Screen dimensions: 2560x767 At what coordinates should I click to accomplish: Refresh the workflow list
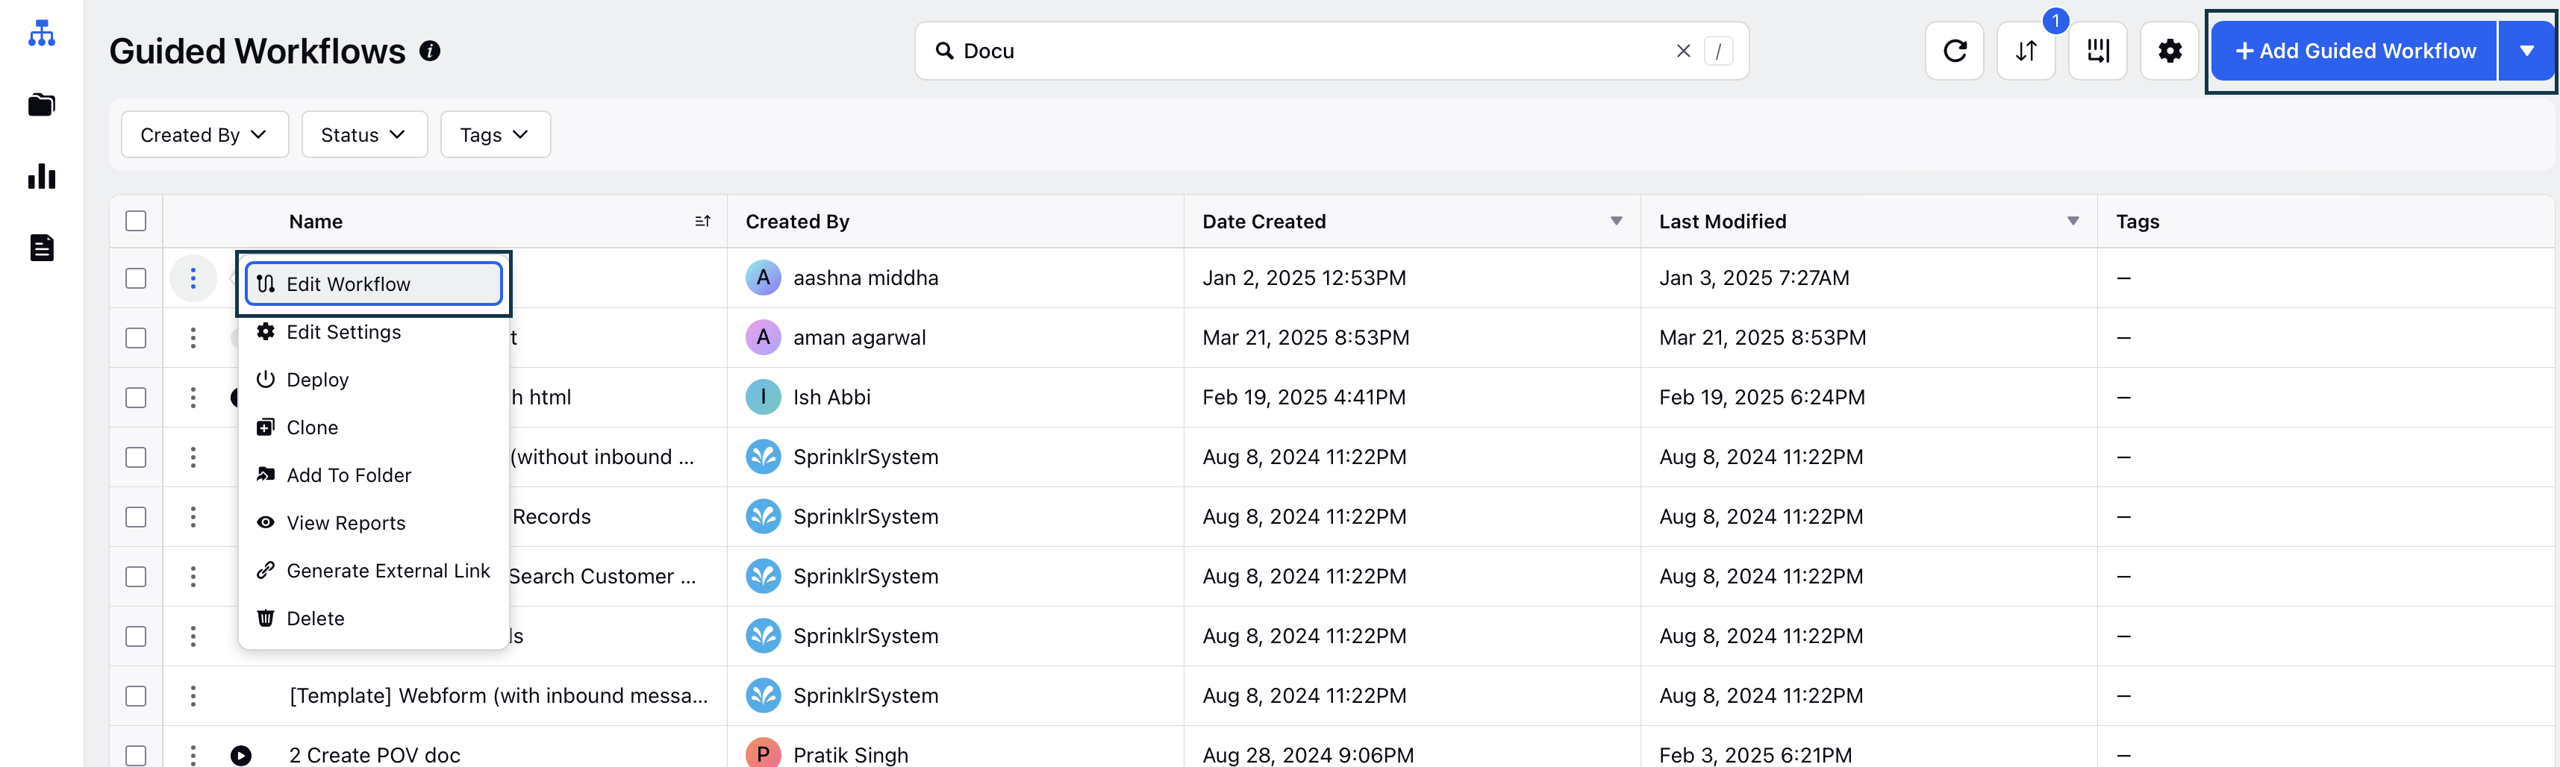tap(1954, 51)
